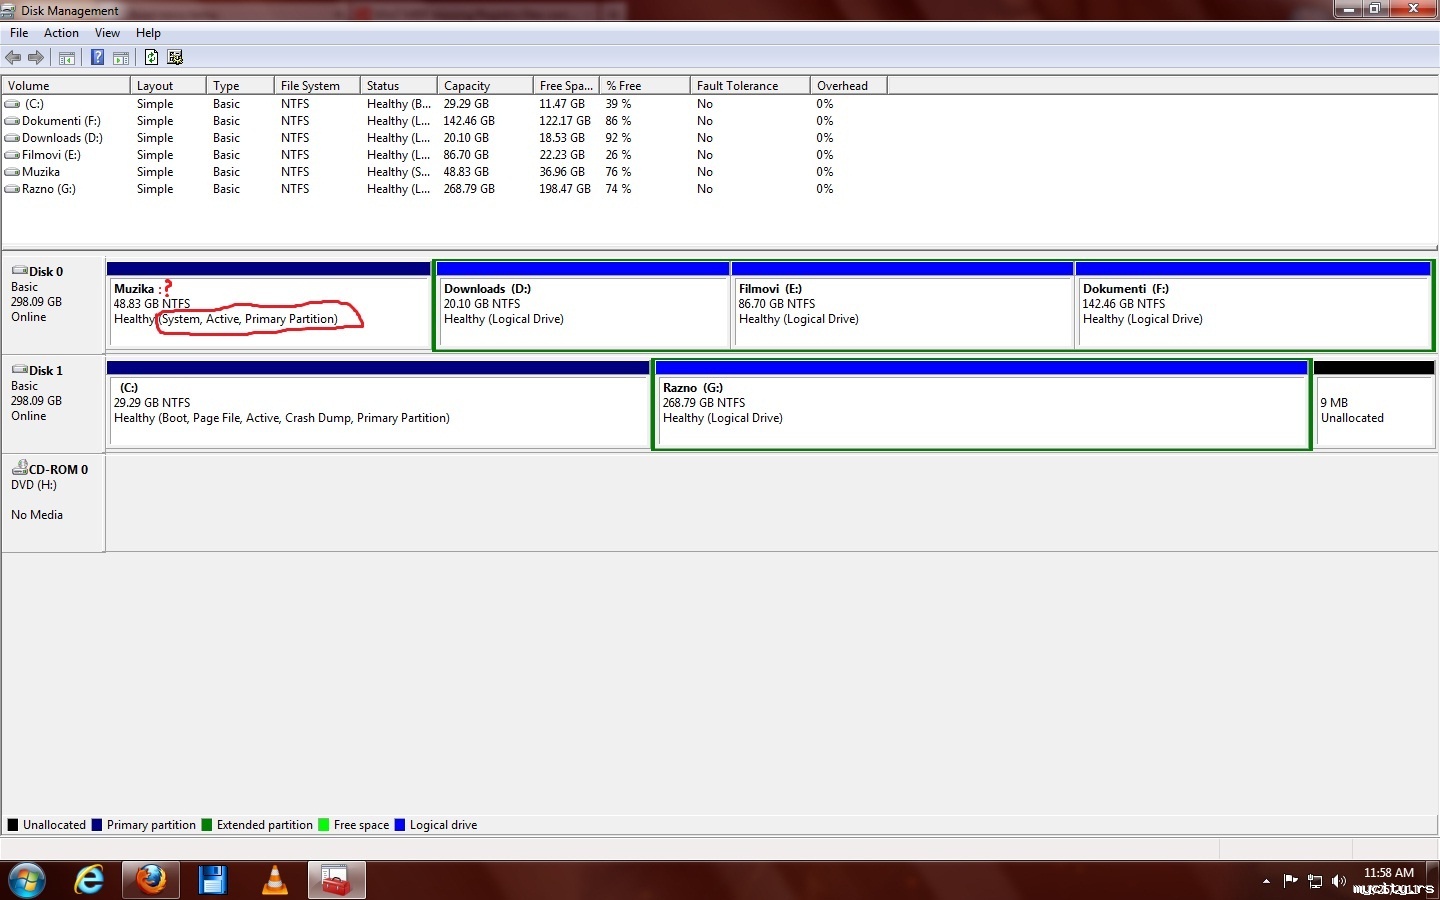Click the free space value 122.17 GB
Viewport: 1440px width, 900px height.
565,121
